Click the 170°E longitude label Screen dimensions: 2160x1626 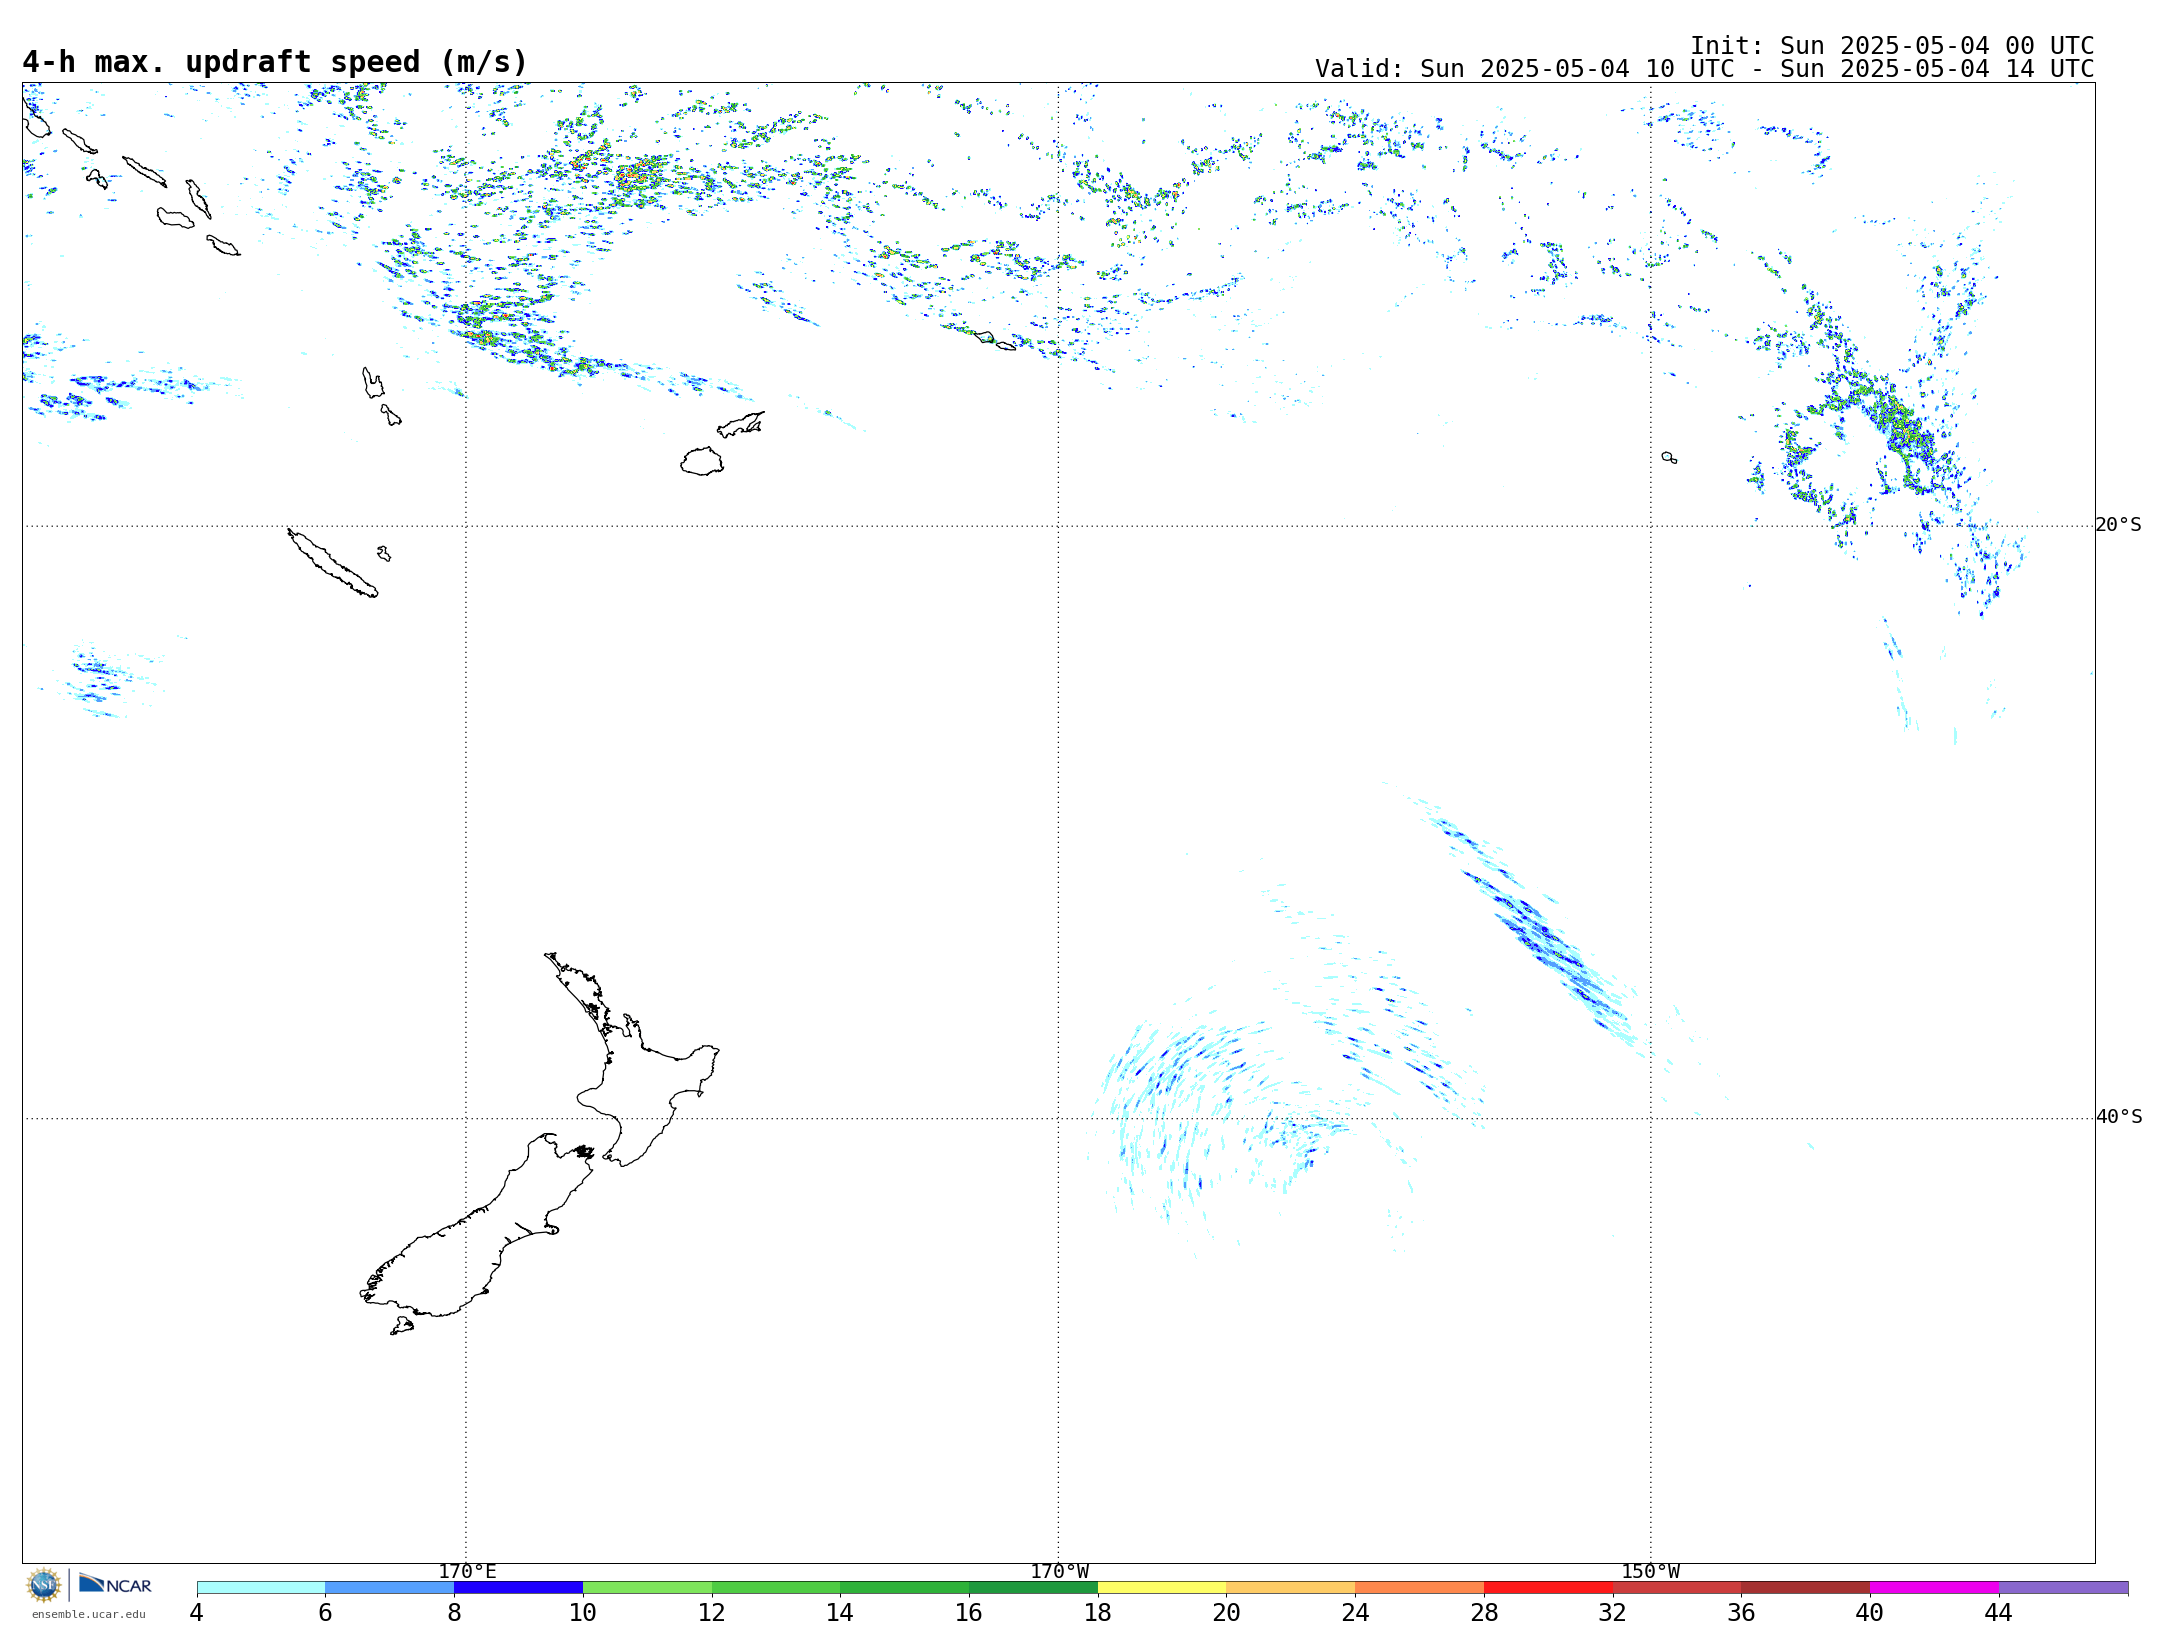[x=467, y=1572]
